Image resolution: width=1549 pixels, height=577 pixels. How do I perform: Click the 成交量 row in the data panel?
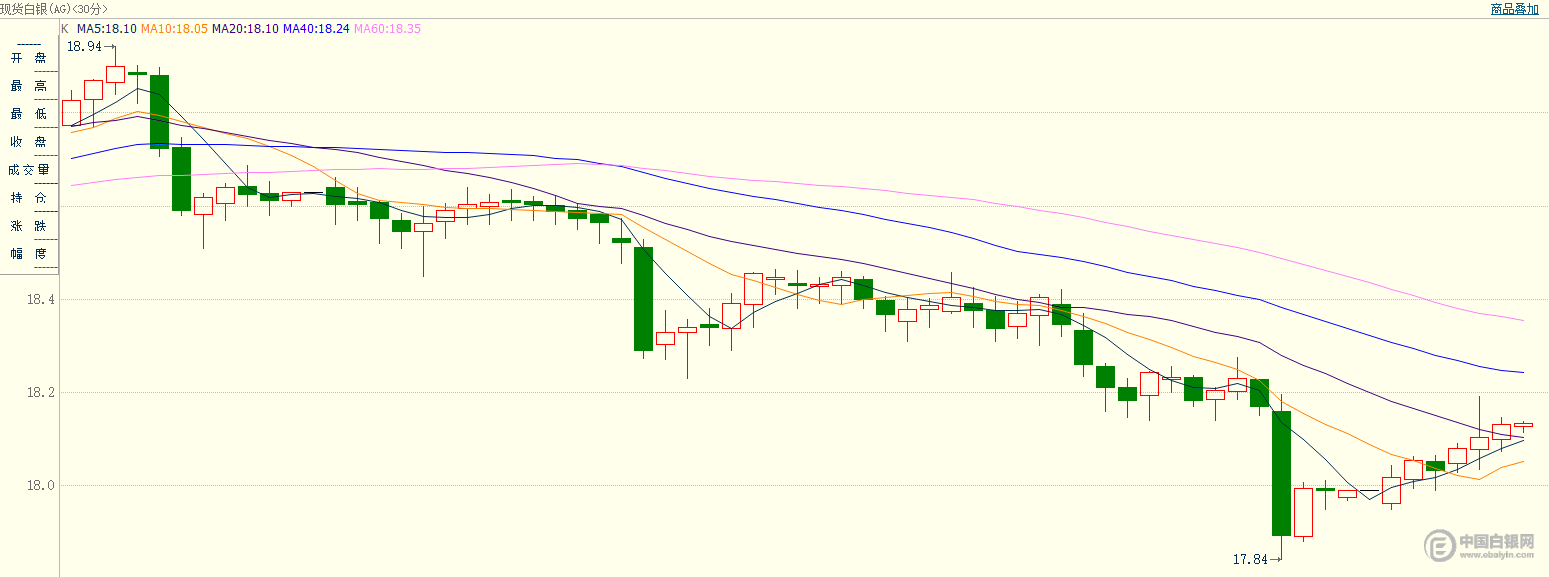coord(29,170)
